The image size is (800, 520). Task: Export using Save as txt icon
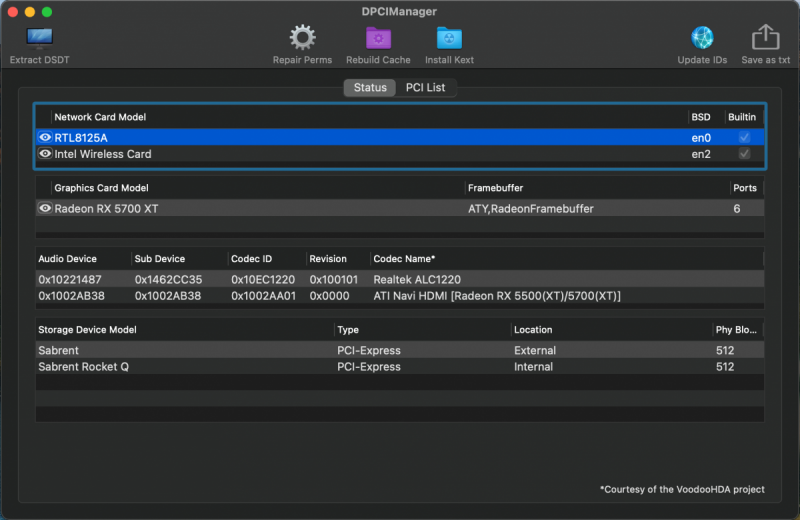[x=765, y=37]
